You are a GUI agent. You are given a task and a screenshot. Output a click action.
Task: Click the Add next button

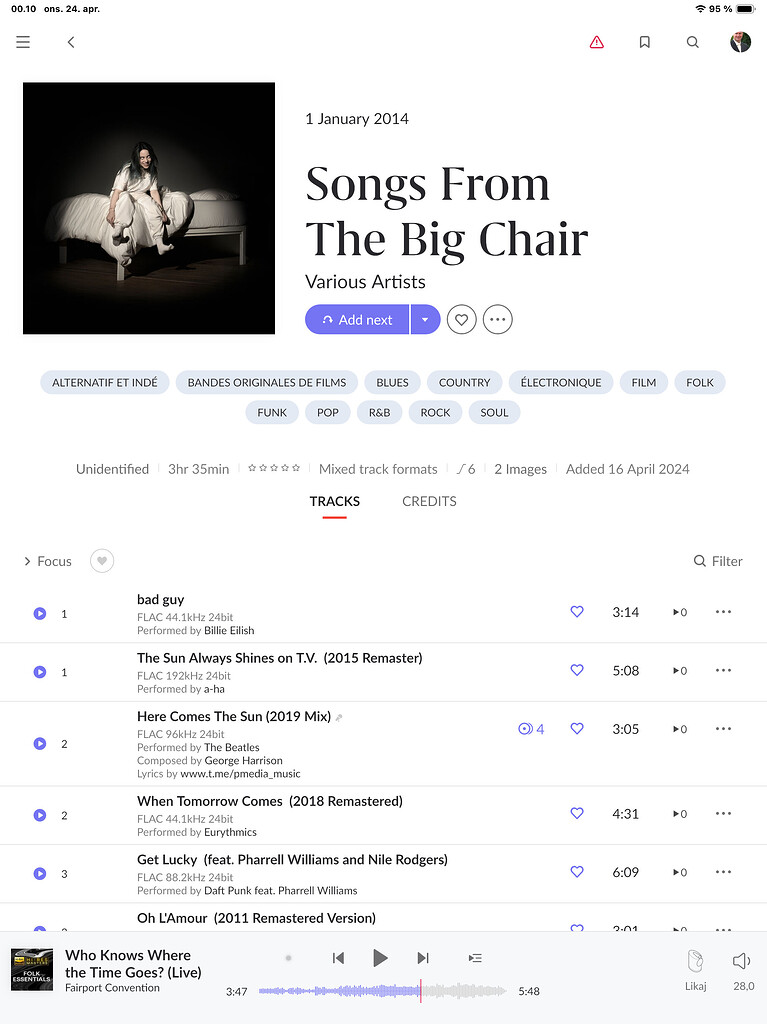pos(357,318)
